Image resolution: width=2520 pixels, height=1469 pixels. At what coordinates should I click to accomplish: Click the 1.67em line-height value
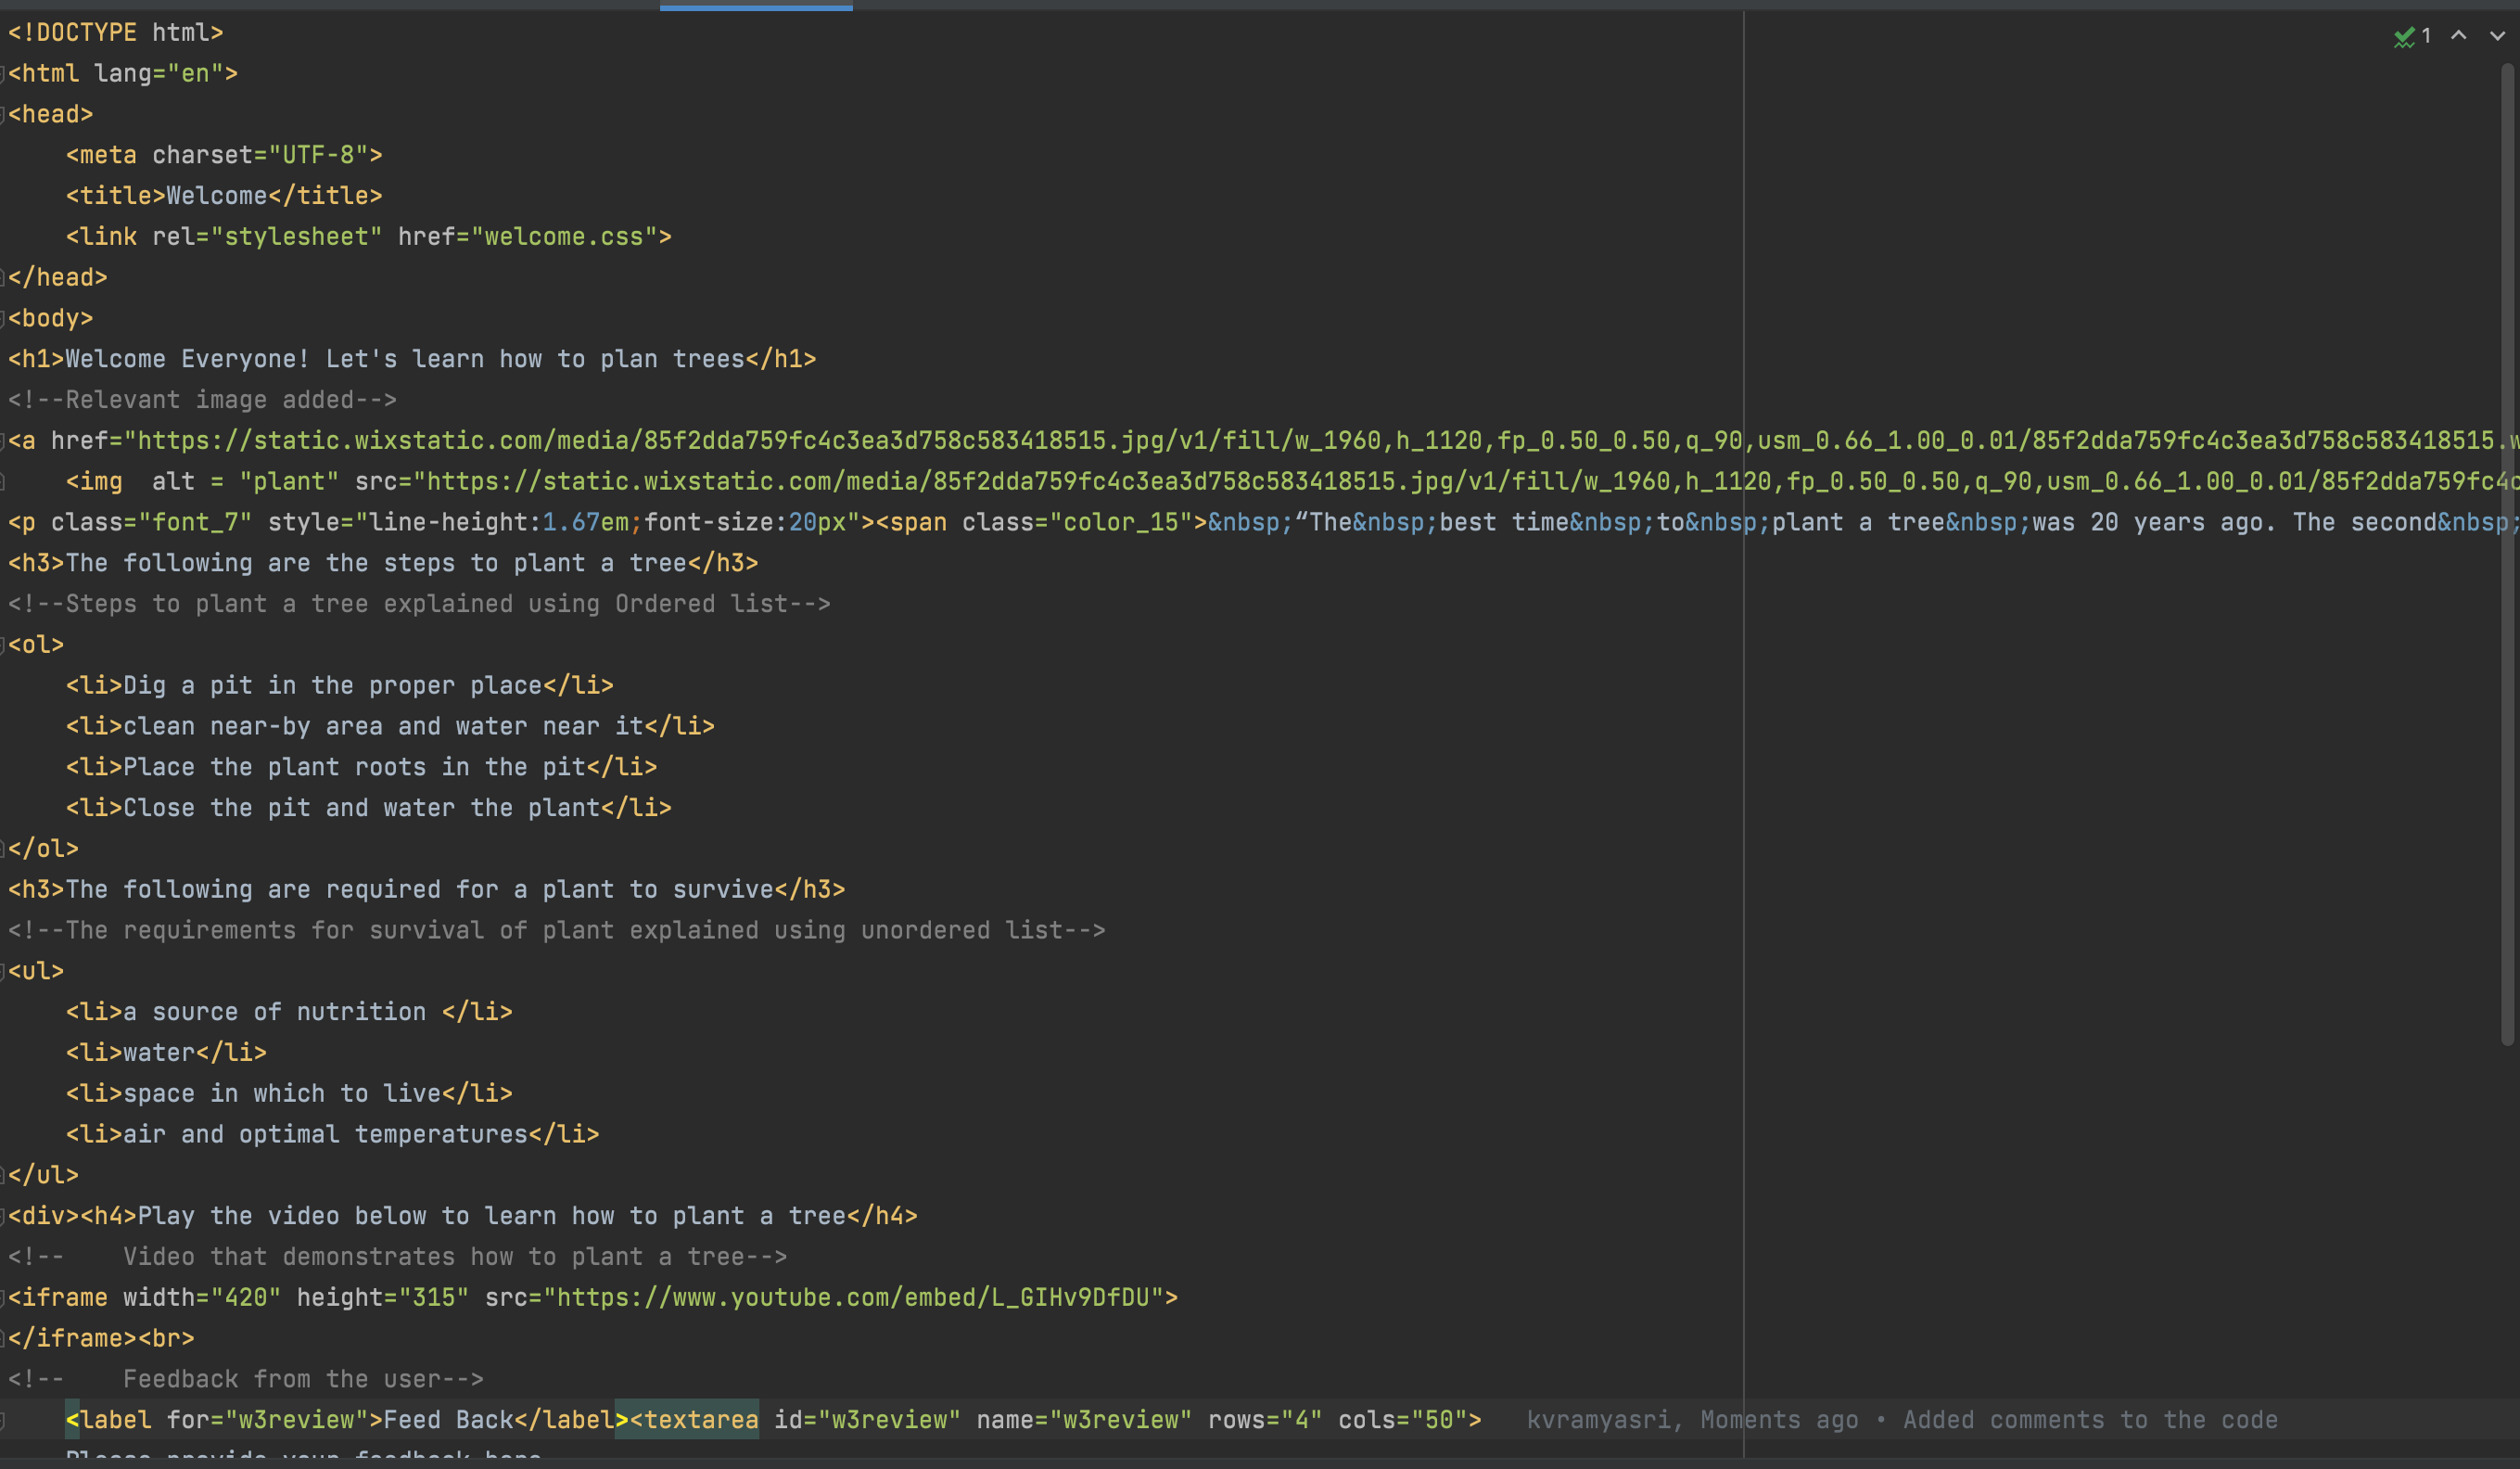[585, 523]
